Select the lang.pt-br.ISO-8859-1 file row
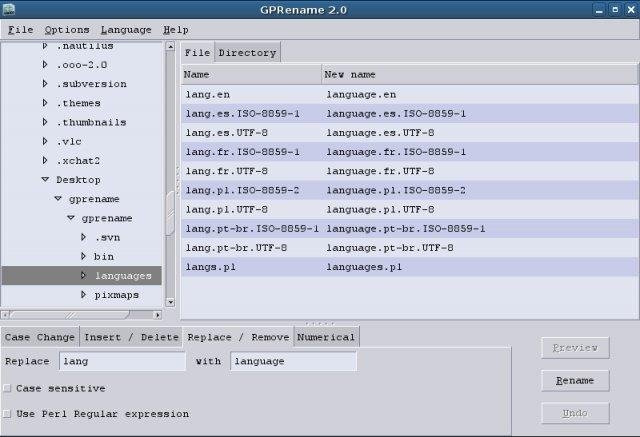The width and height of the screenshot is (640, 437). (409, 228)
